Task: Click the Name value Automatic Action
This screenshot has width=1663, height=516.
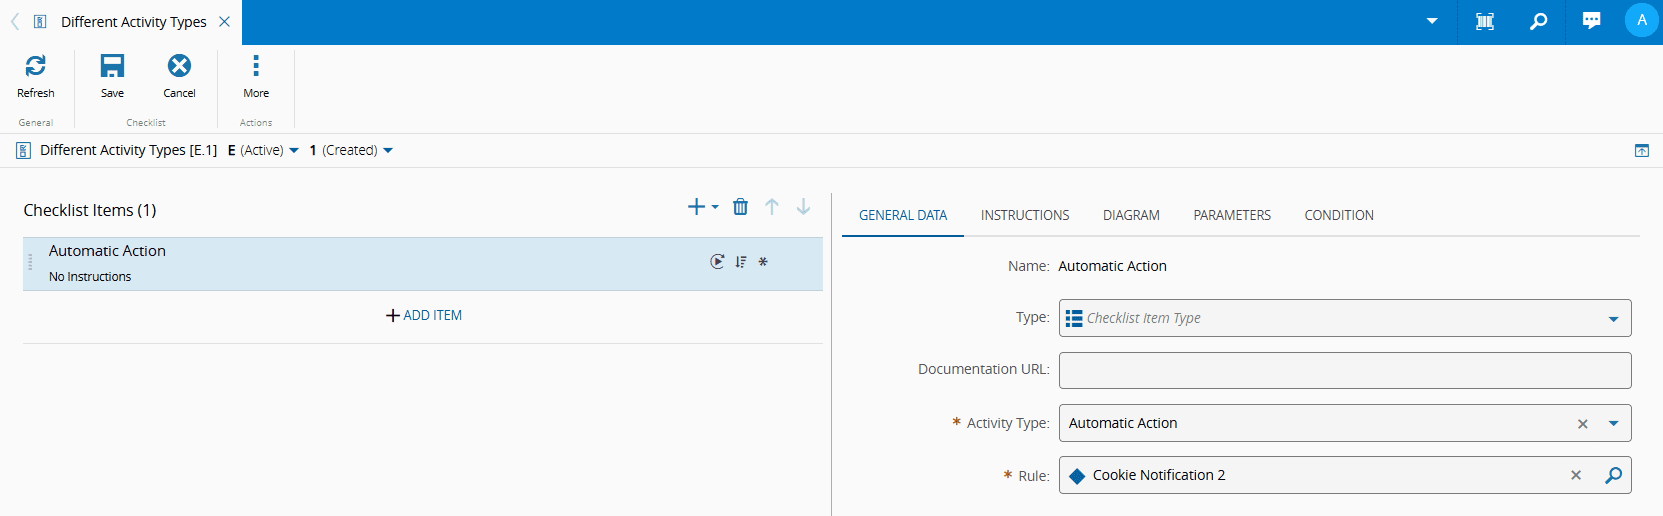Action: click(x=1112, y=266)
